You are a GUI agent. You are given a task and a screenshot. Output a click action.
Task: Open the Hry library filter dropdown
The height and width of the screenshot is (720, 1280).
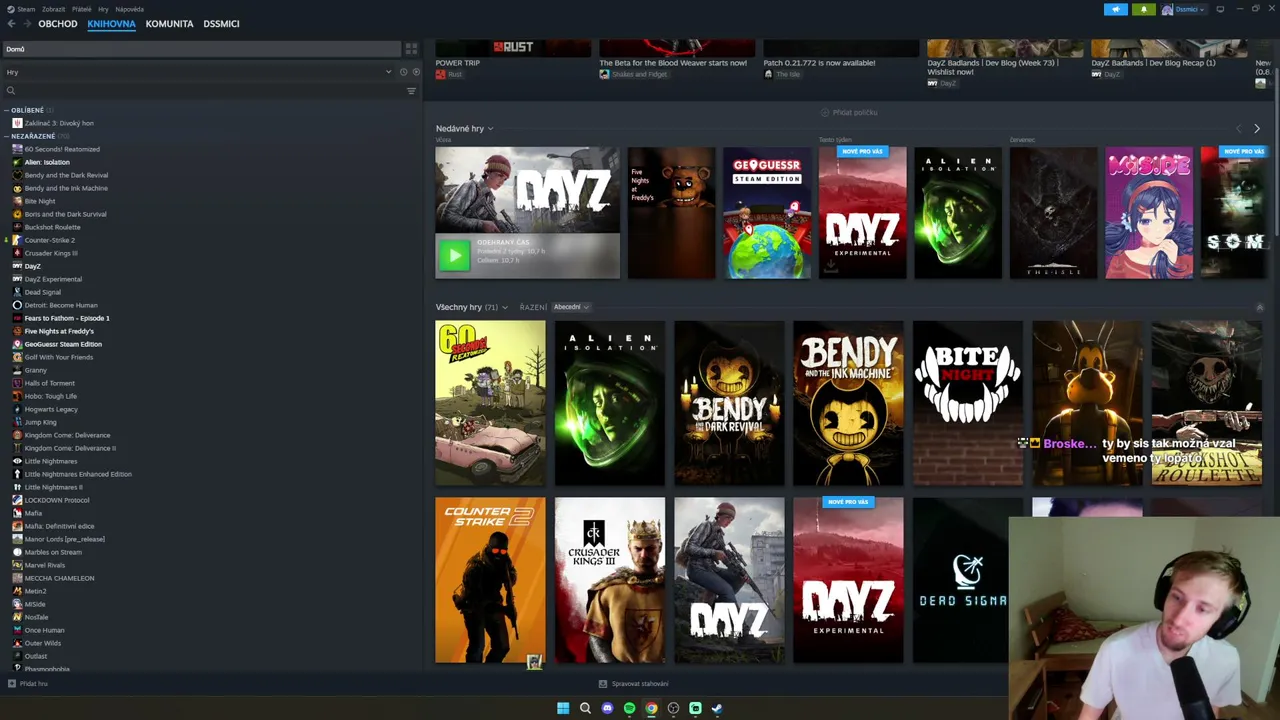click(x=198, y=72)
